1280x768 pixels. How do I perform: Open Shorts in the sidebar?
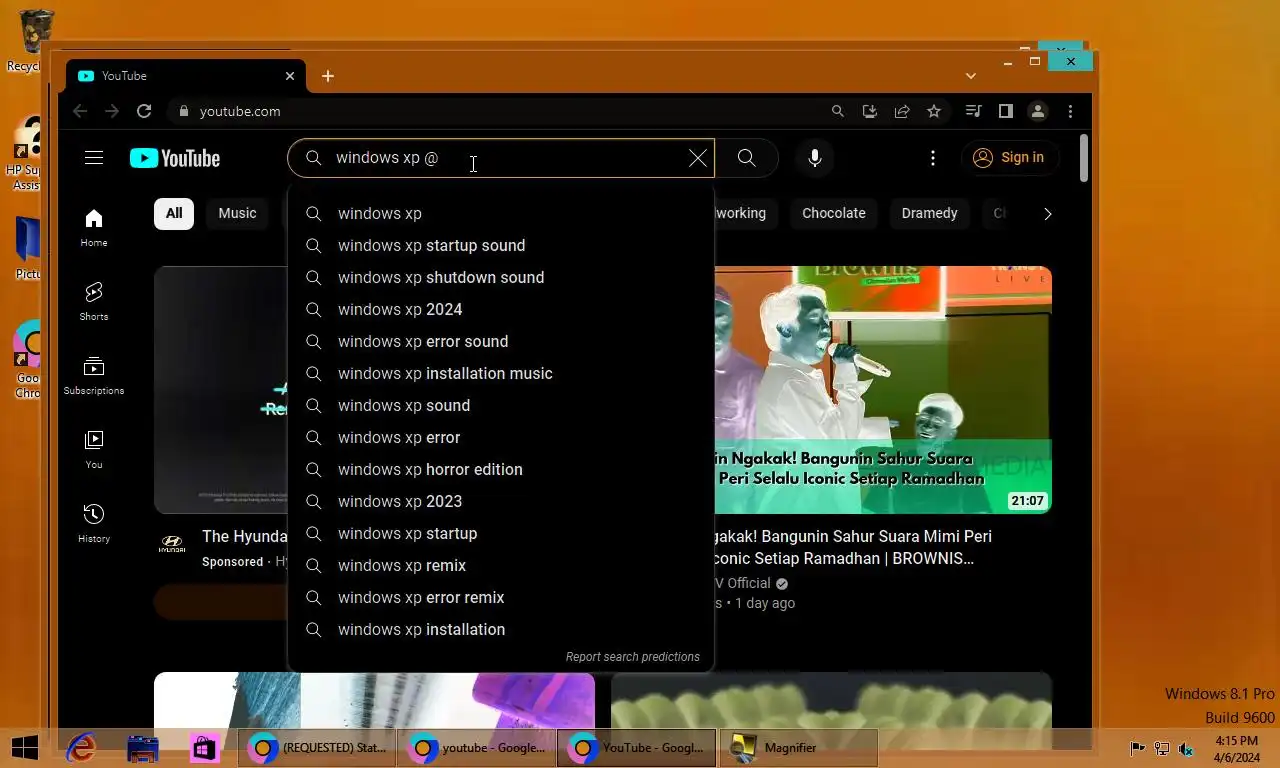94,301
